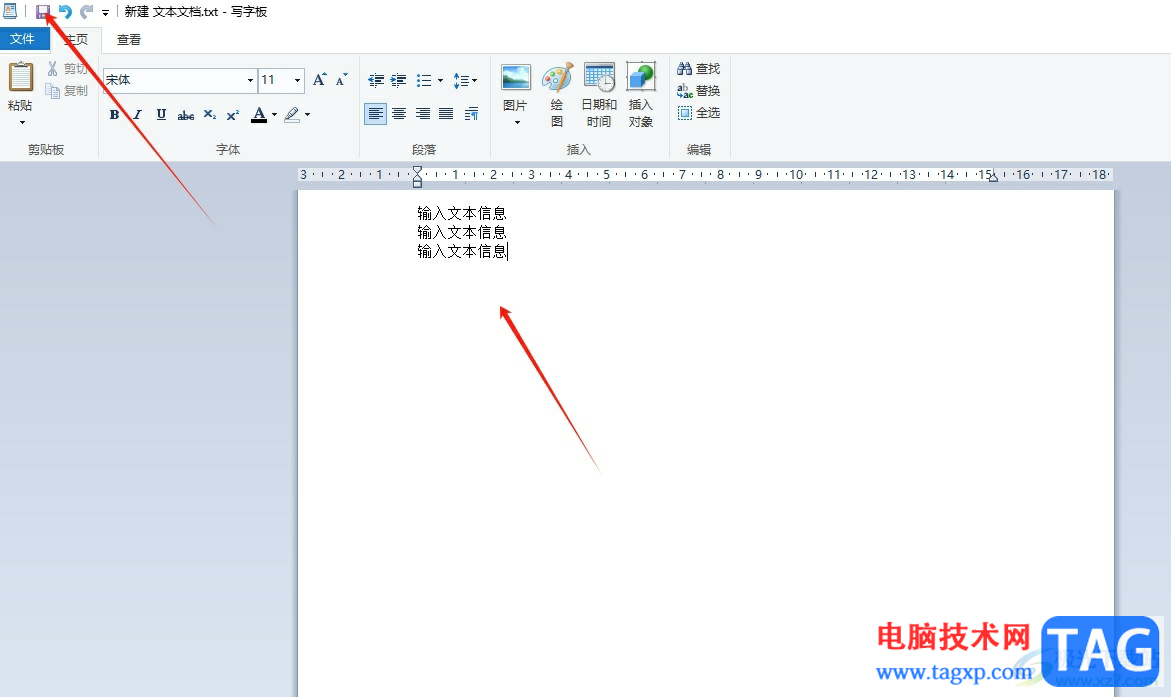Toggle bold formatting
Viewport: 1171px width, 697px height.
[x=114, y=114]
